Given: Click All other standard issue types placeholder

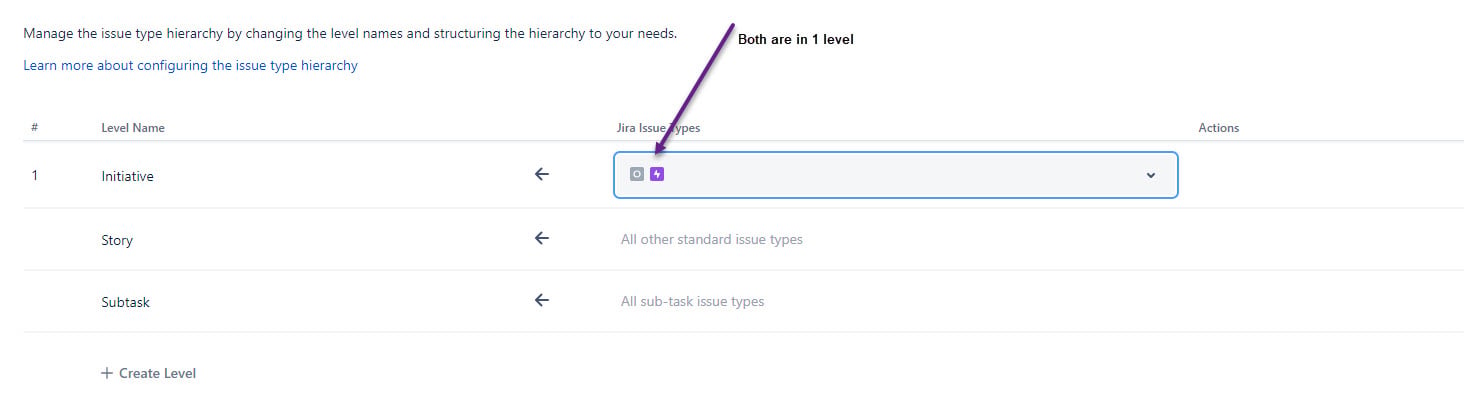Looking at the screenshot, I should point(712,239).
